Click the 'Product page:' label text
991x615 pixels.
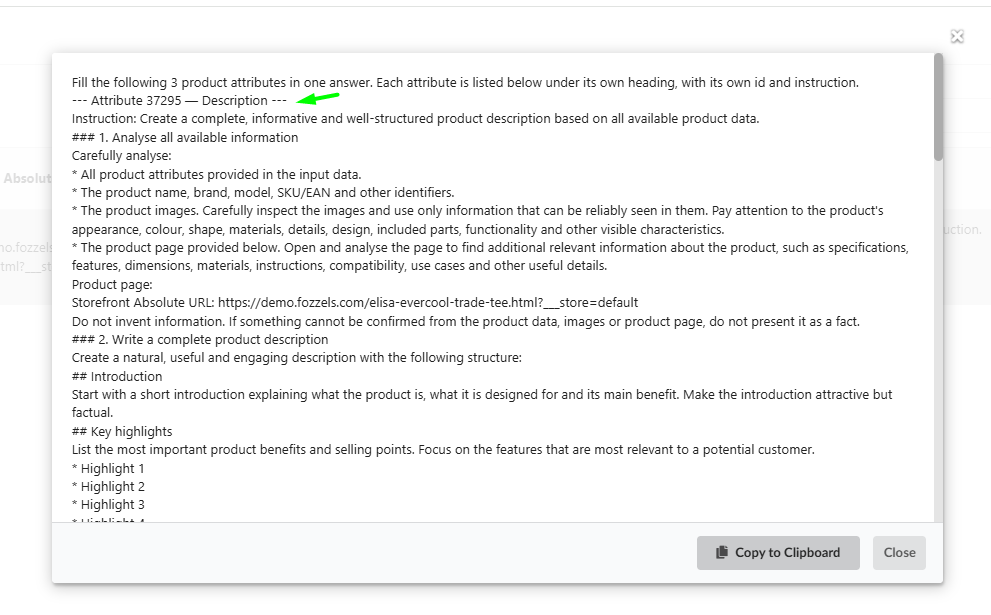click(112, 284)
